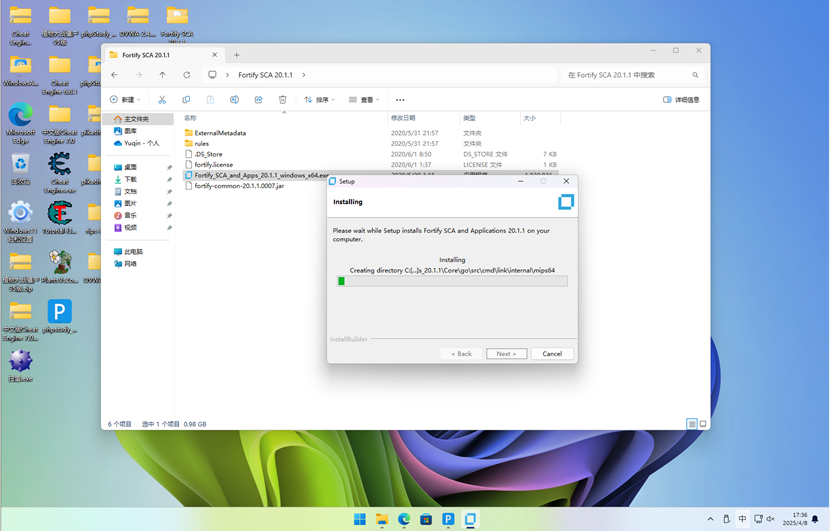The height and width of the screenshot is (531, 830).
Task: Open File Explorer from the taskbar
Action: tap(382, 519)
